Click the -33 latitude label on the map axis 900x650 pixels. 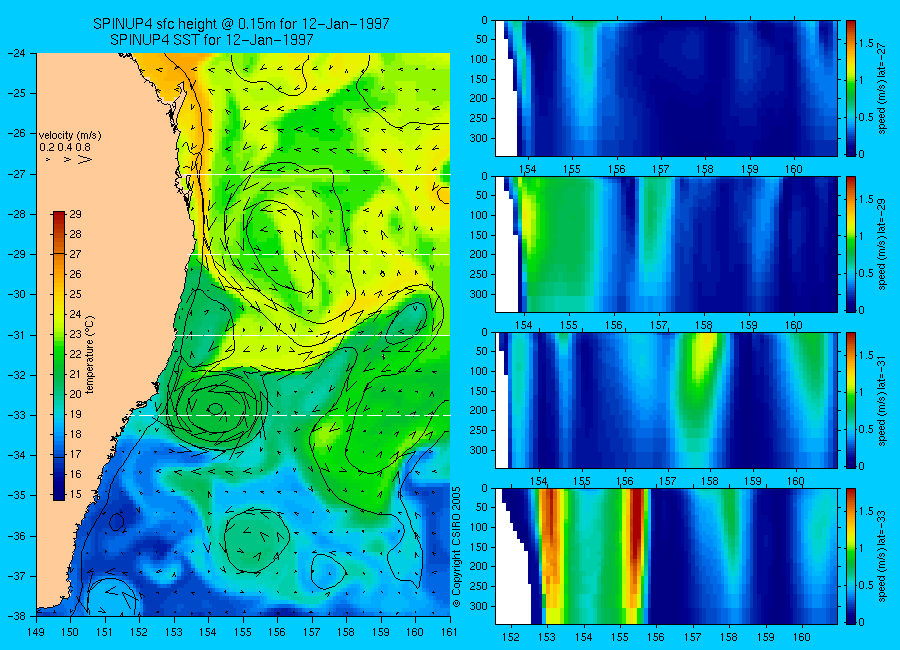click(x=17, y=415)
